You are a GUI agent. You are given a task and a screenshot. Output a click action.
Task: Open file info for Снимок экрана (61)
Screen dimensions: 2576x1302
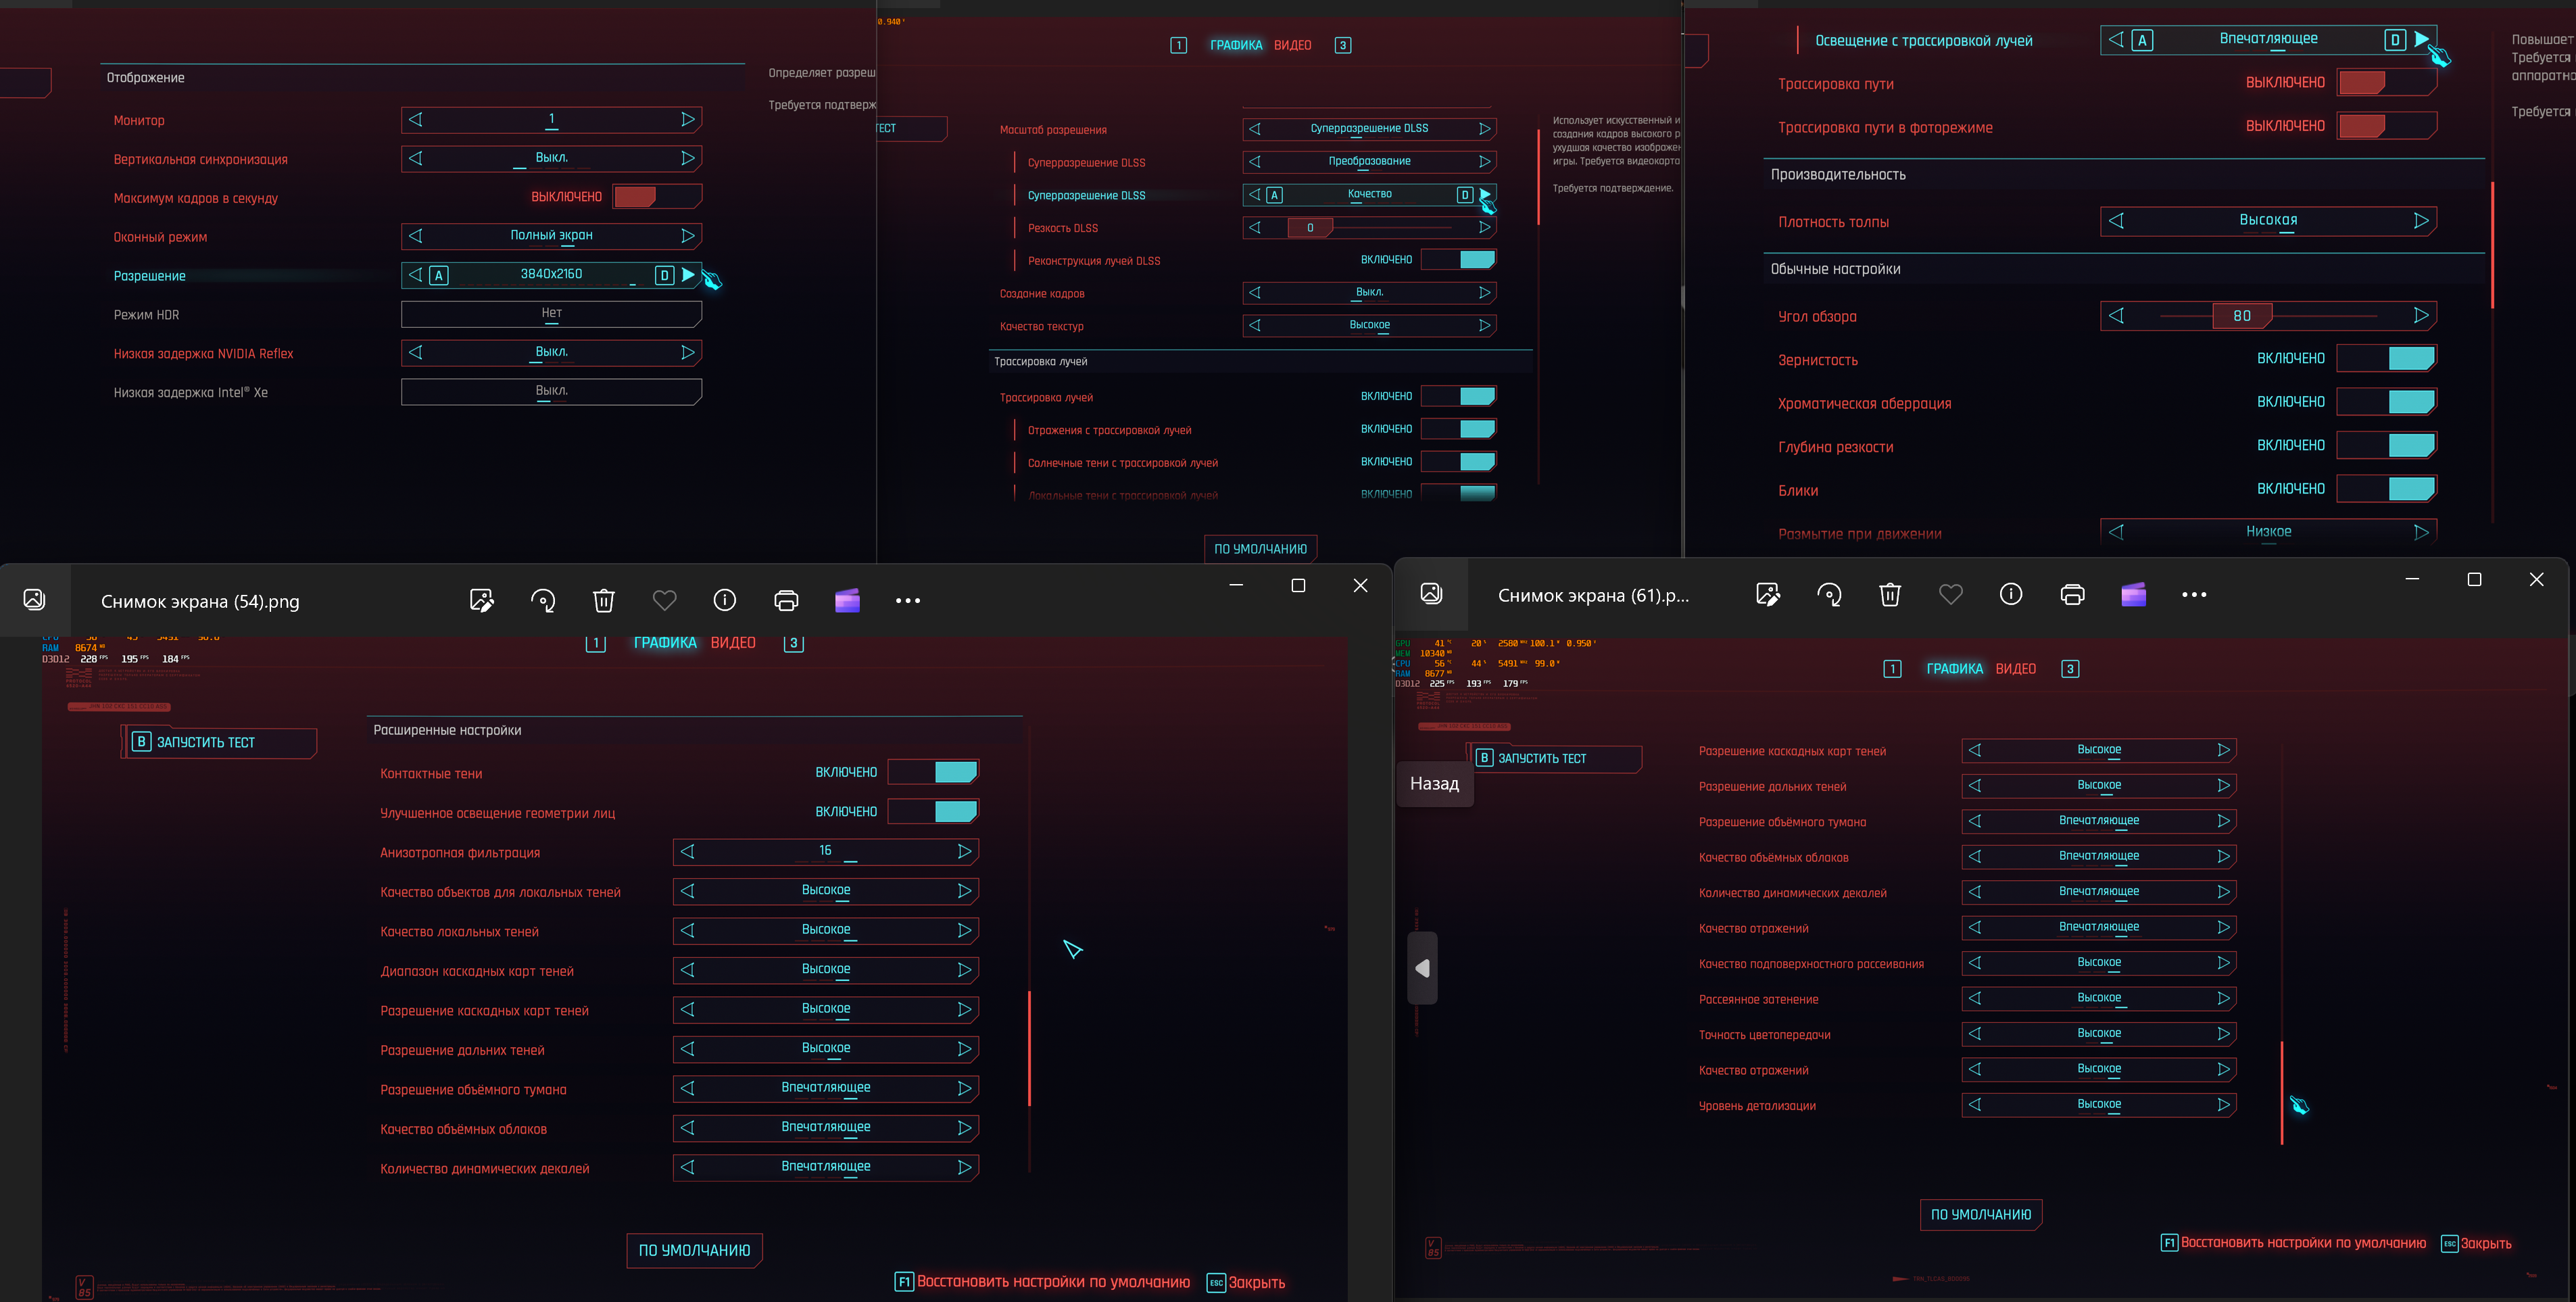coord(2010,594)
